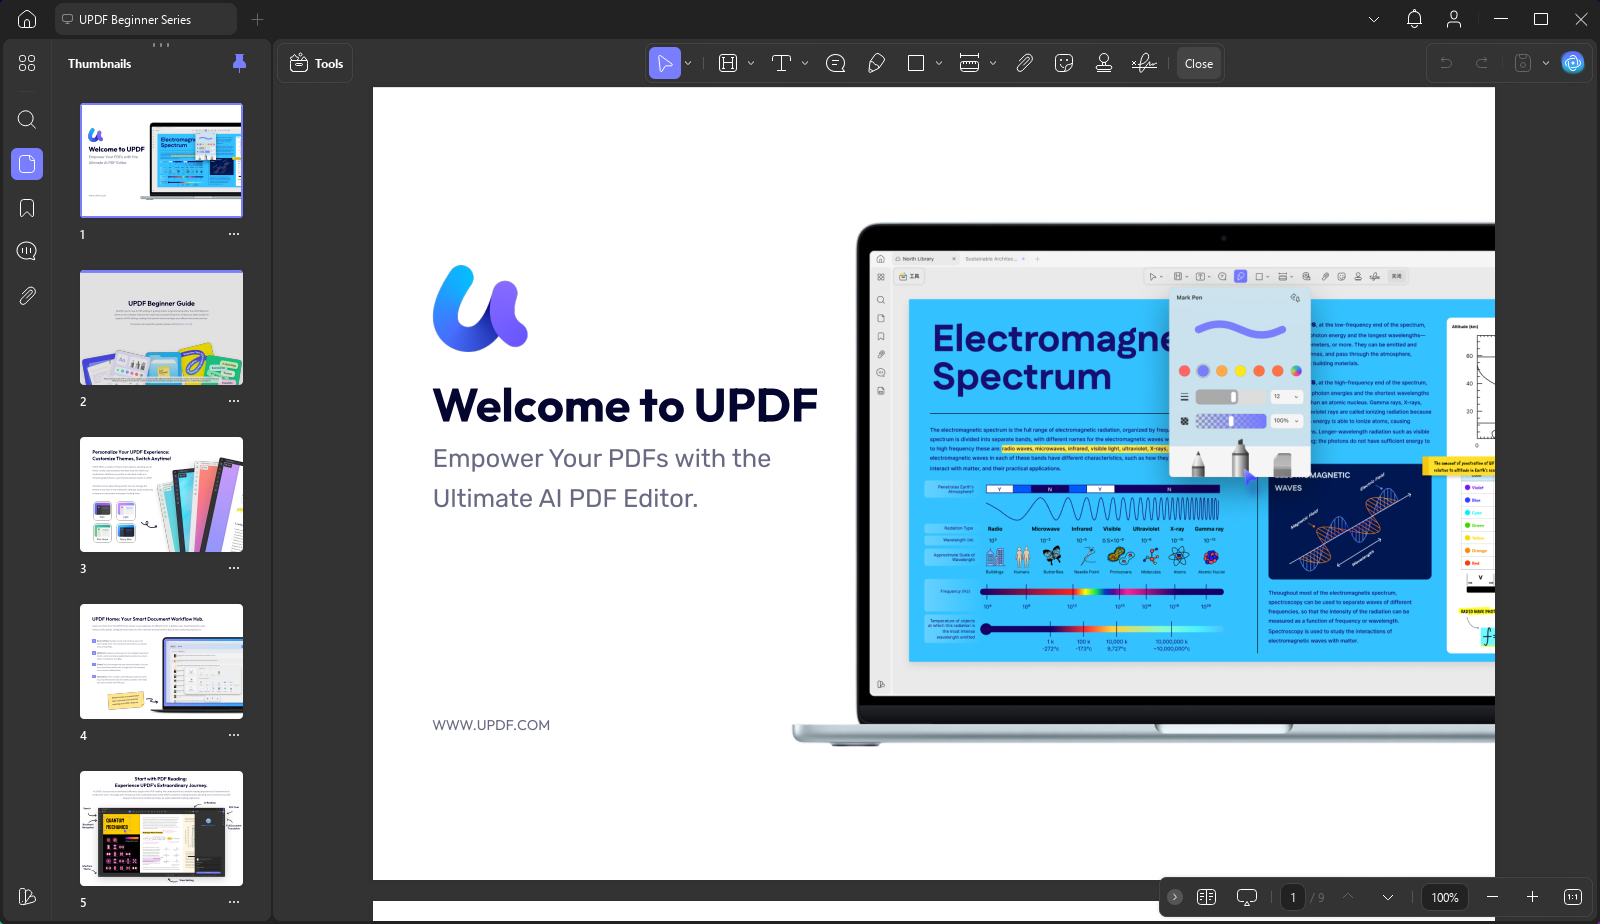Select the page 3 thumbnail
Viewport: 1600px width, 924px height.
(161, 494)
